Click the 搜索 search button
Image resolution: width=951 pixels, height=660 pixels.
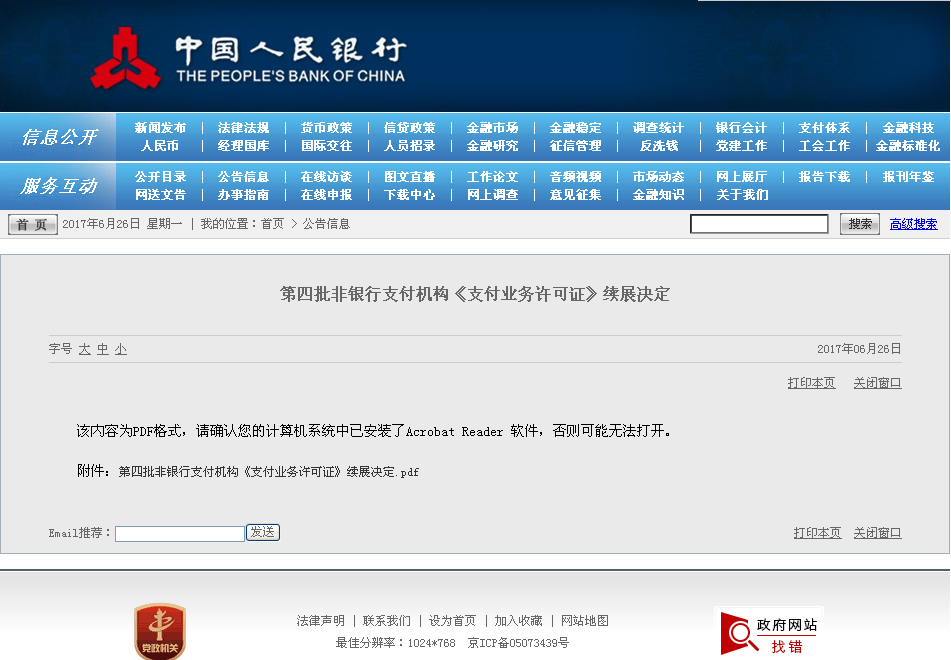(x=859, y=224)
